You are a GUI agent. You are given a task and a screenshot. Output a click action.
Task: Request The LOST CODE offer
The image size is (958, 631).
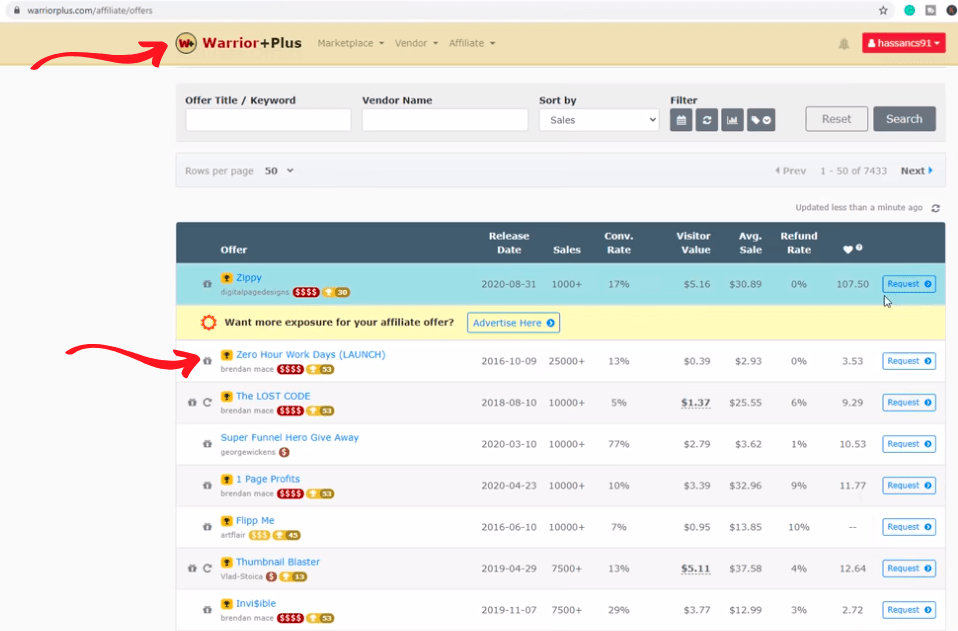point(909,403)
